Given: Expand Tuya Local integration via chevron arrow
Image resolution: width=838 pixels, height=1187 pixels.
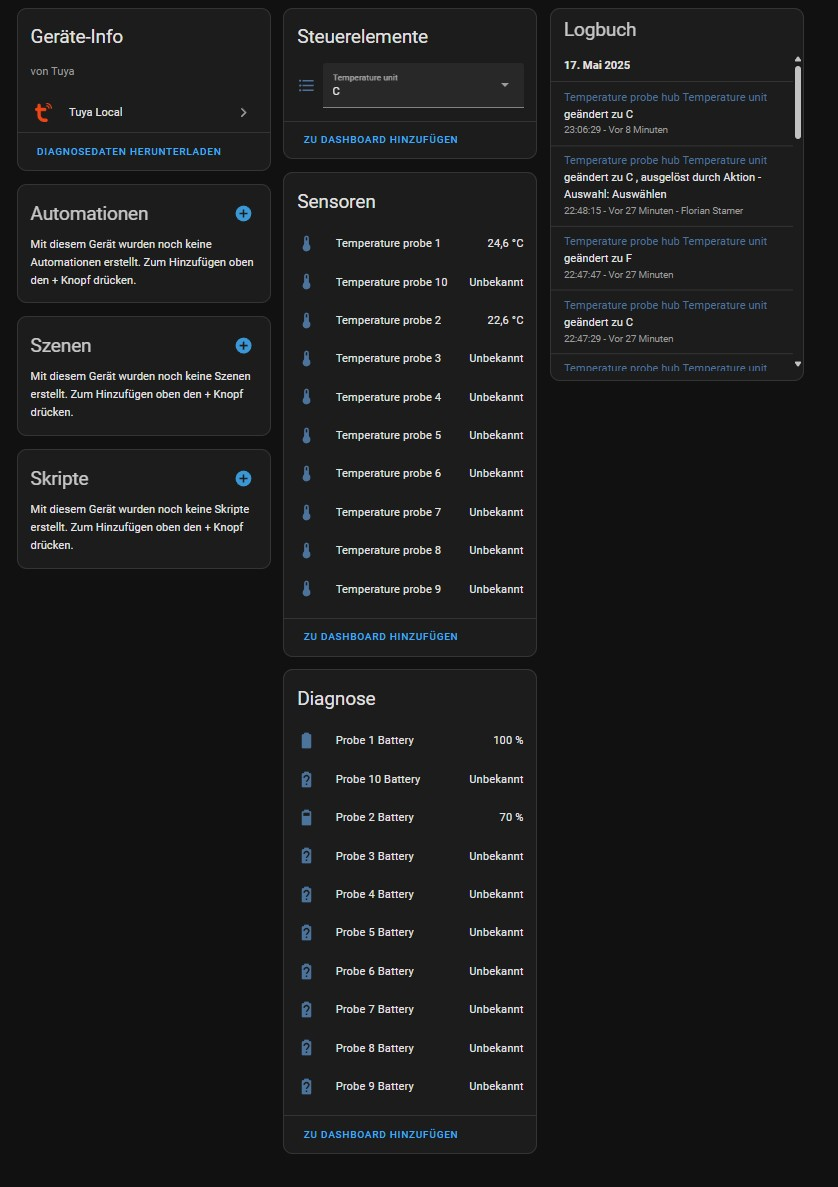Looking at the screenshot, I should [x=243, y=112].
